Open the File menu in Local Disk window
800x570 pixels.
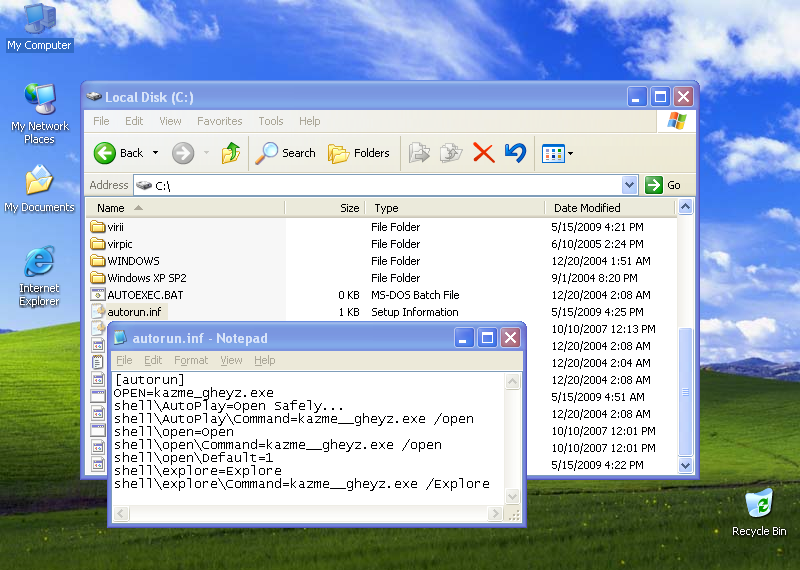(101, 121)
